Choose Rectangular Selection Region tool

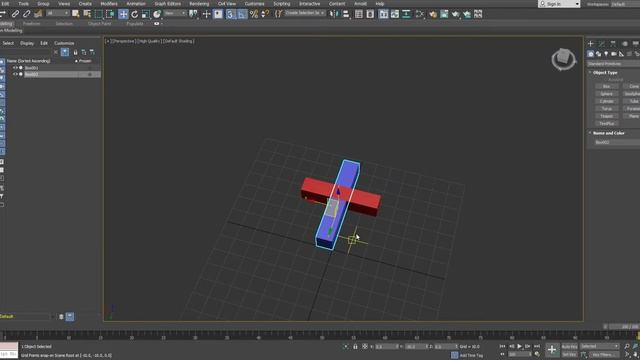click(98, 14)
